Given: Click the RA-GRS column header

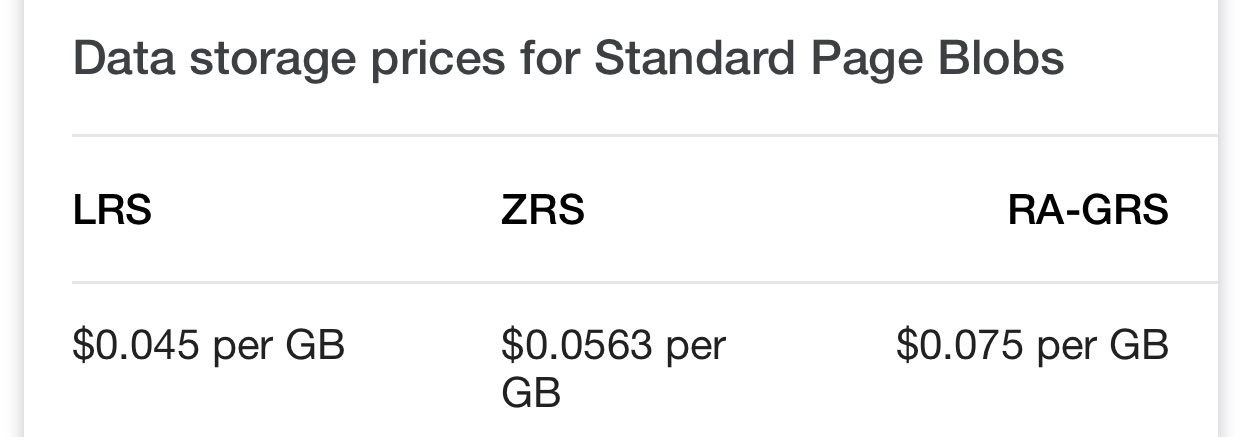Looking at the screenshot, I should 1088,211.
